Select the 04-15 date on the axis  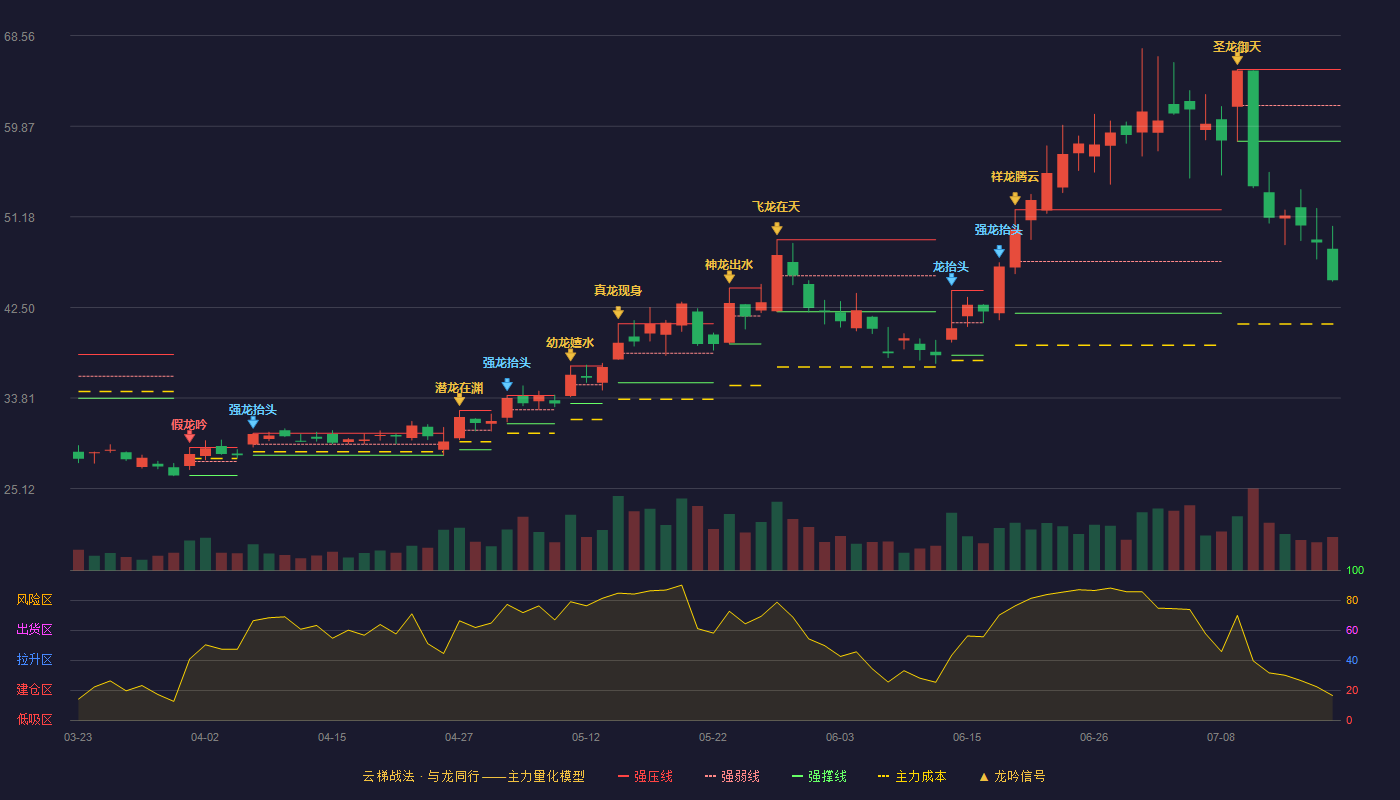(x=332, y=737)
